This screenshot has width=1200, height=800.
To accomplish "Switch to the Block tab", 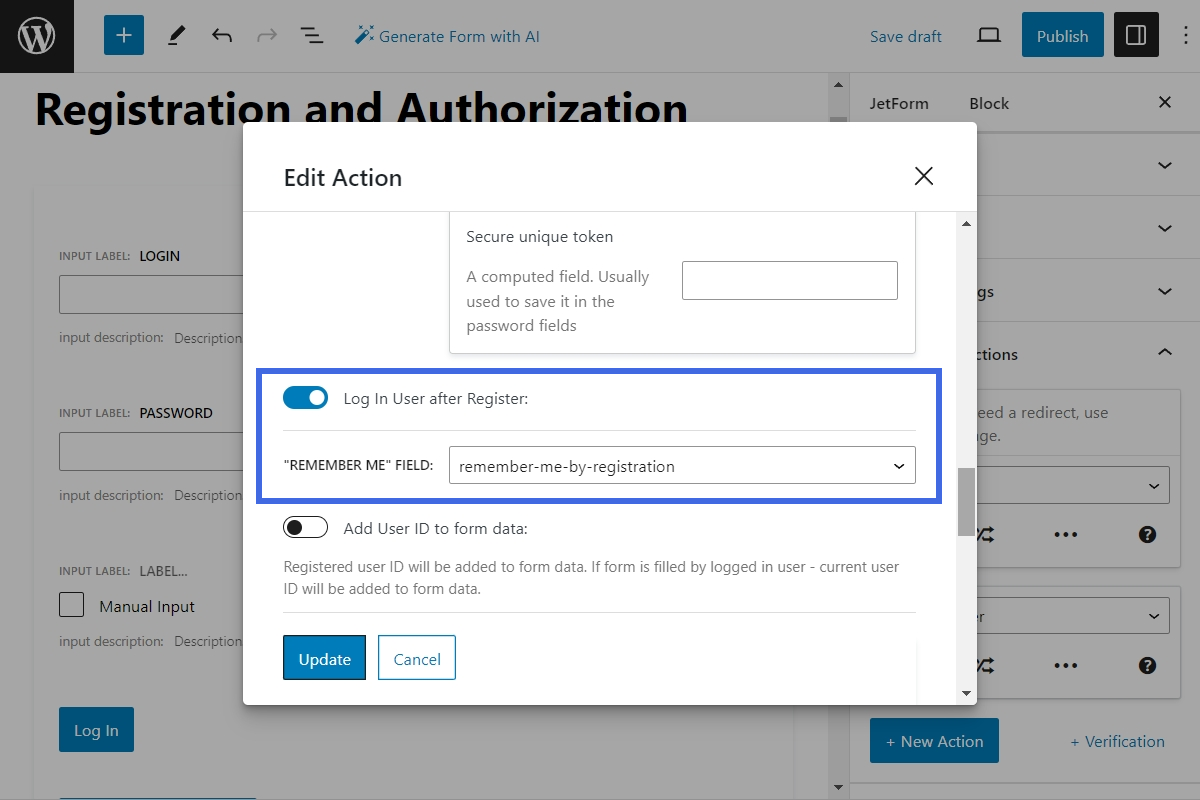I will (x=989, y=103).
